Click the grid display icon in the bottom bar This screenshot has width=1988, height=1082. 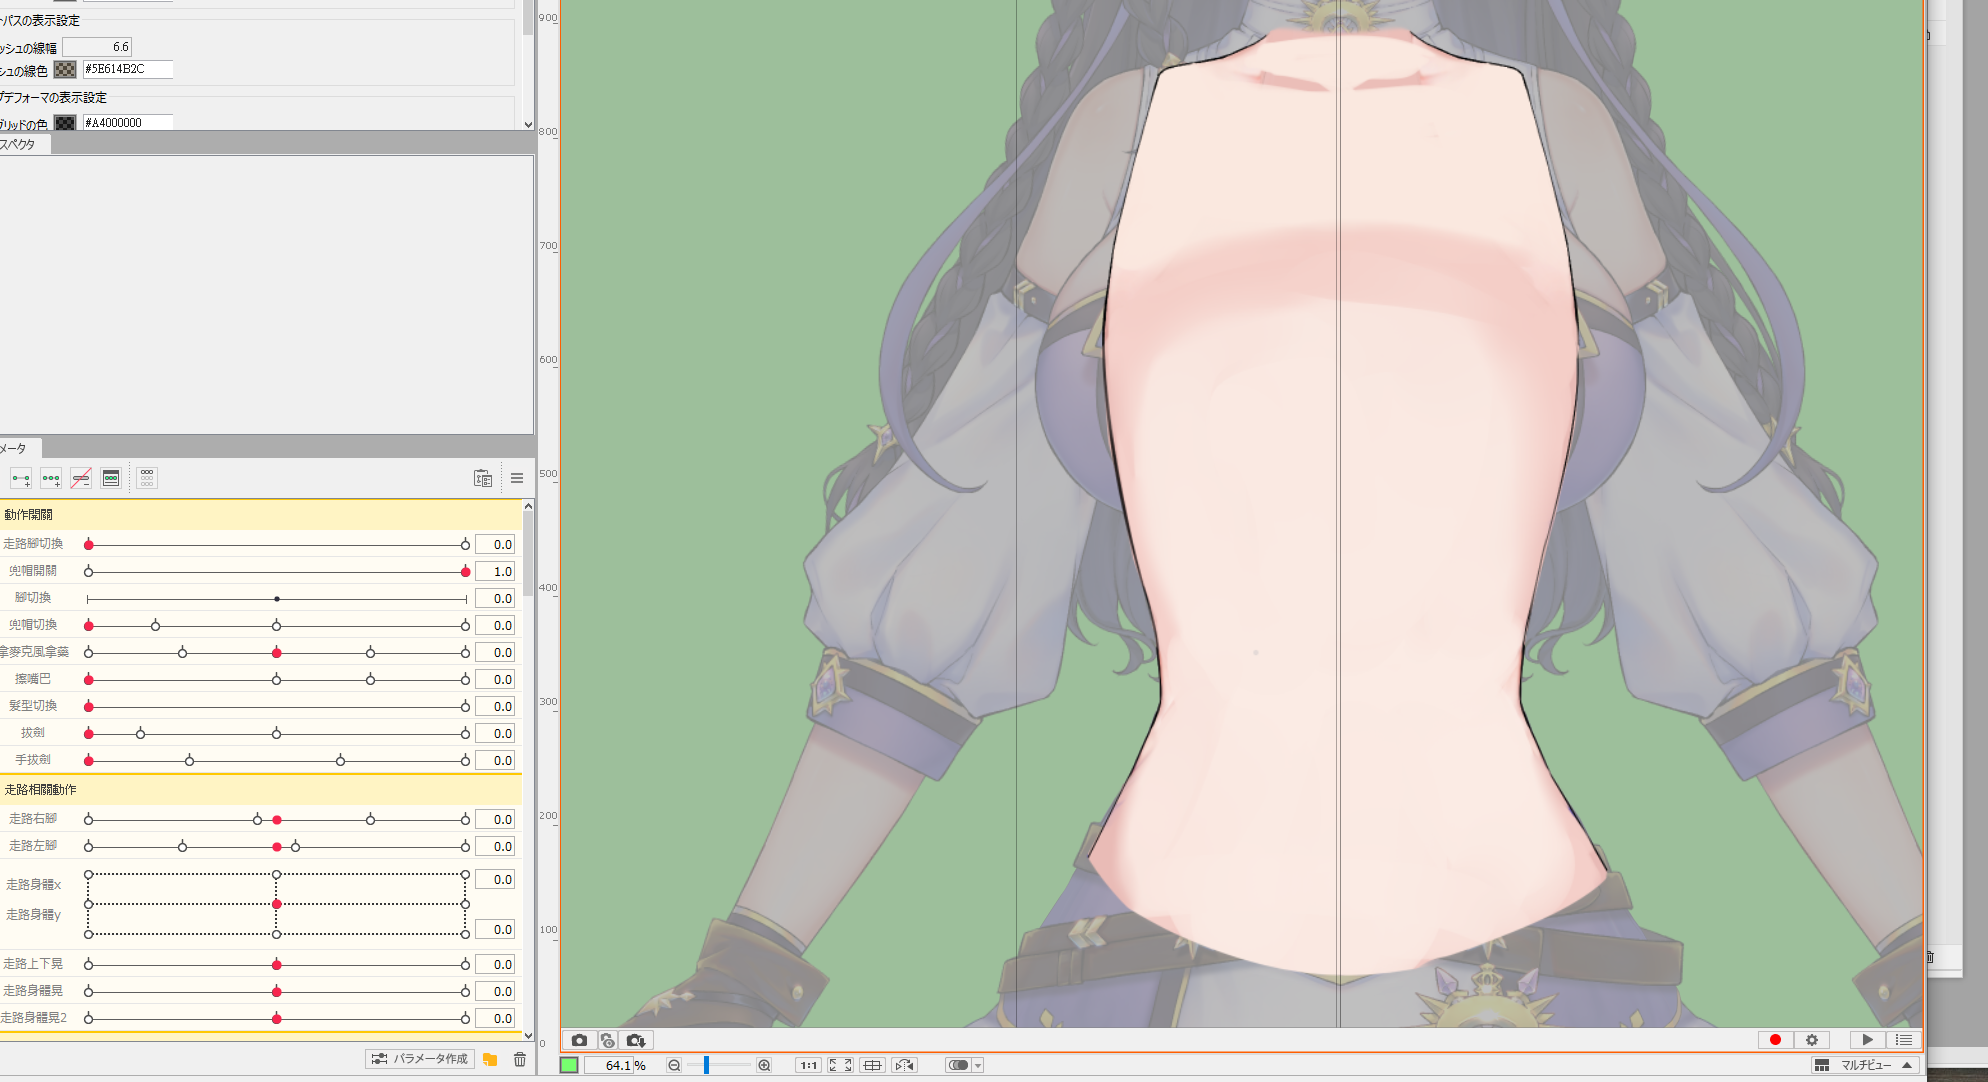pos(872,1065)
